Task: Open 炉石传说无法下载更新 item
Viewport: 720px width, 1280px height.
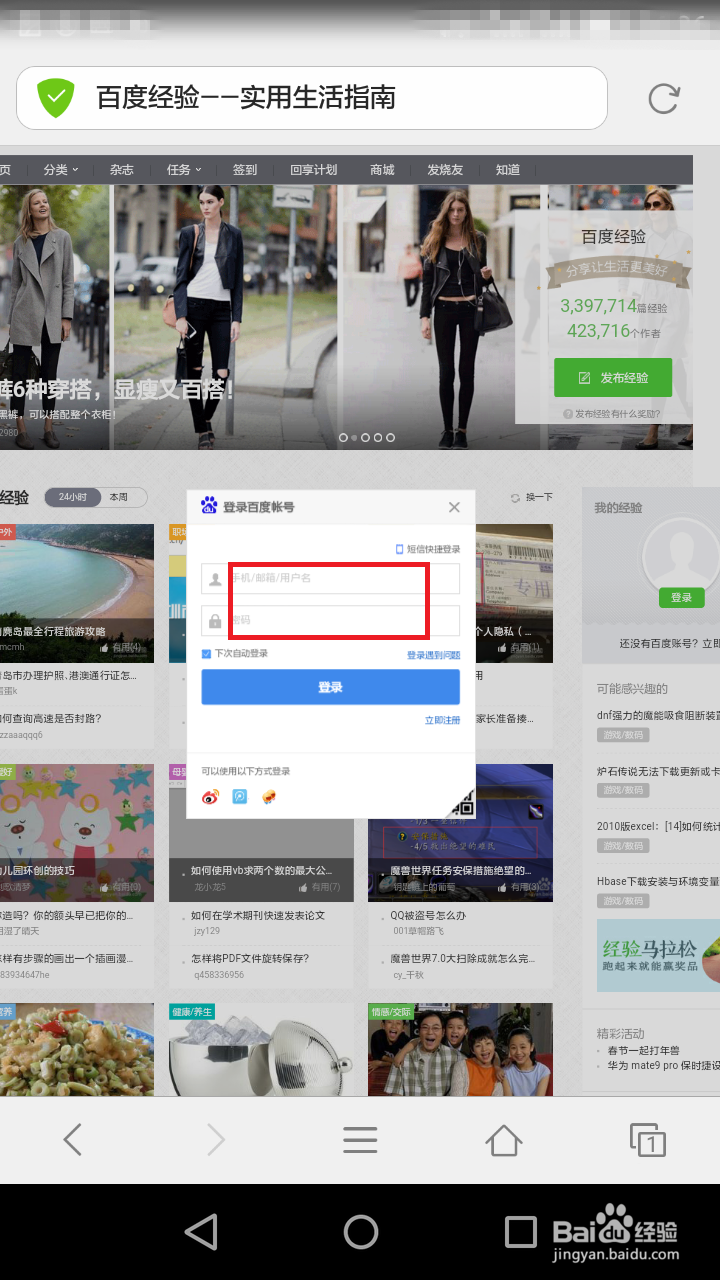Action: point(658,771)
